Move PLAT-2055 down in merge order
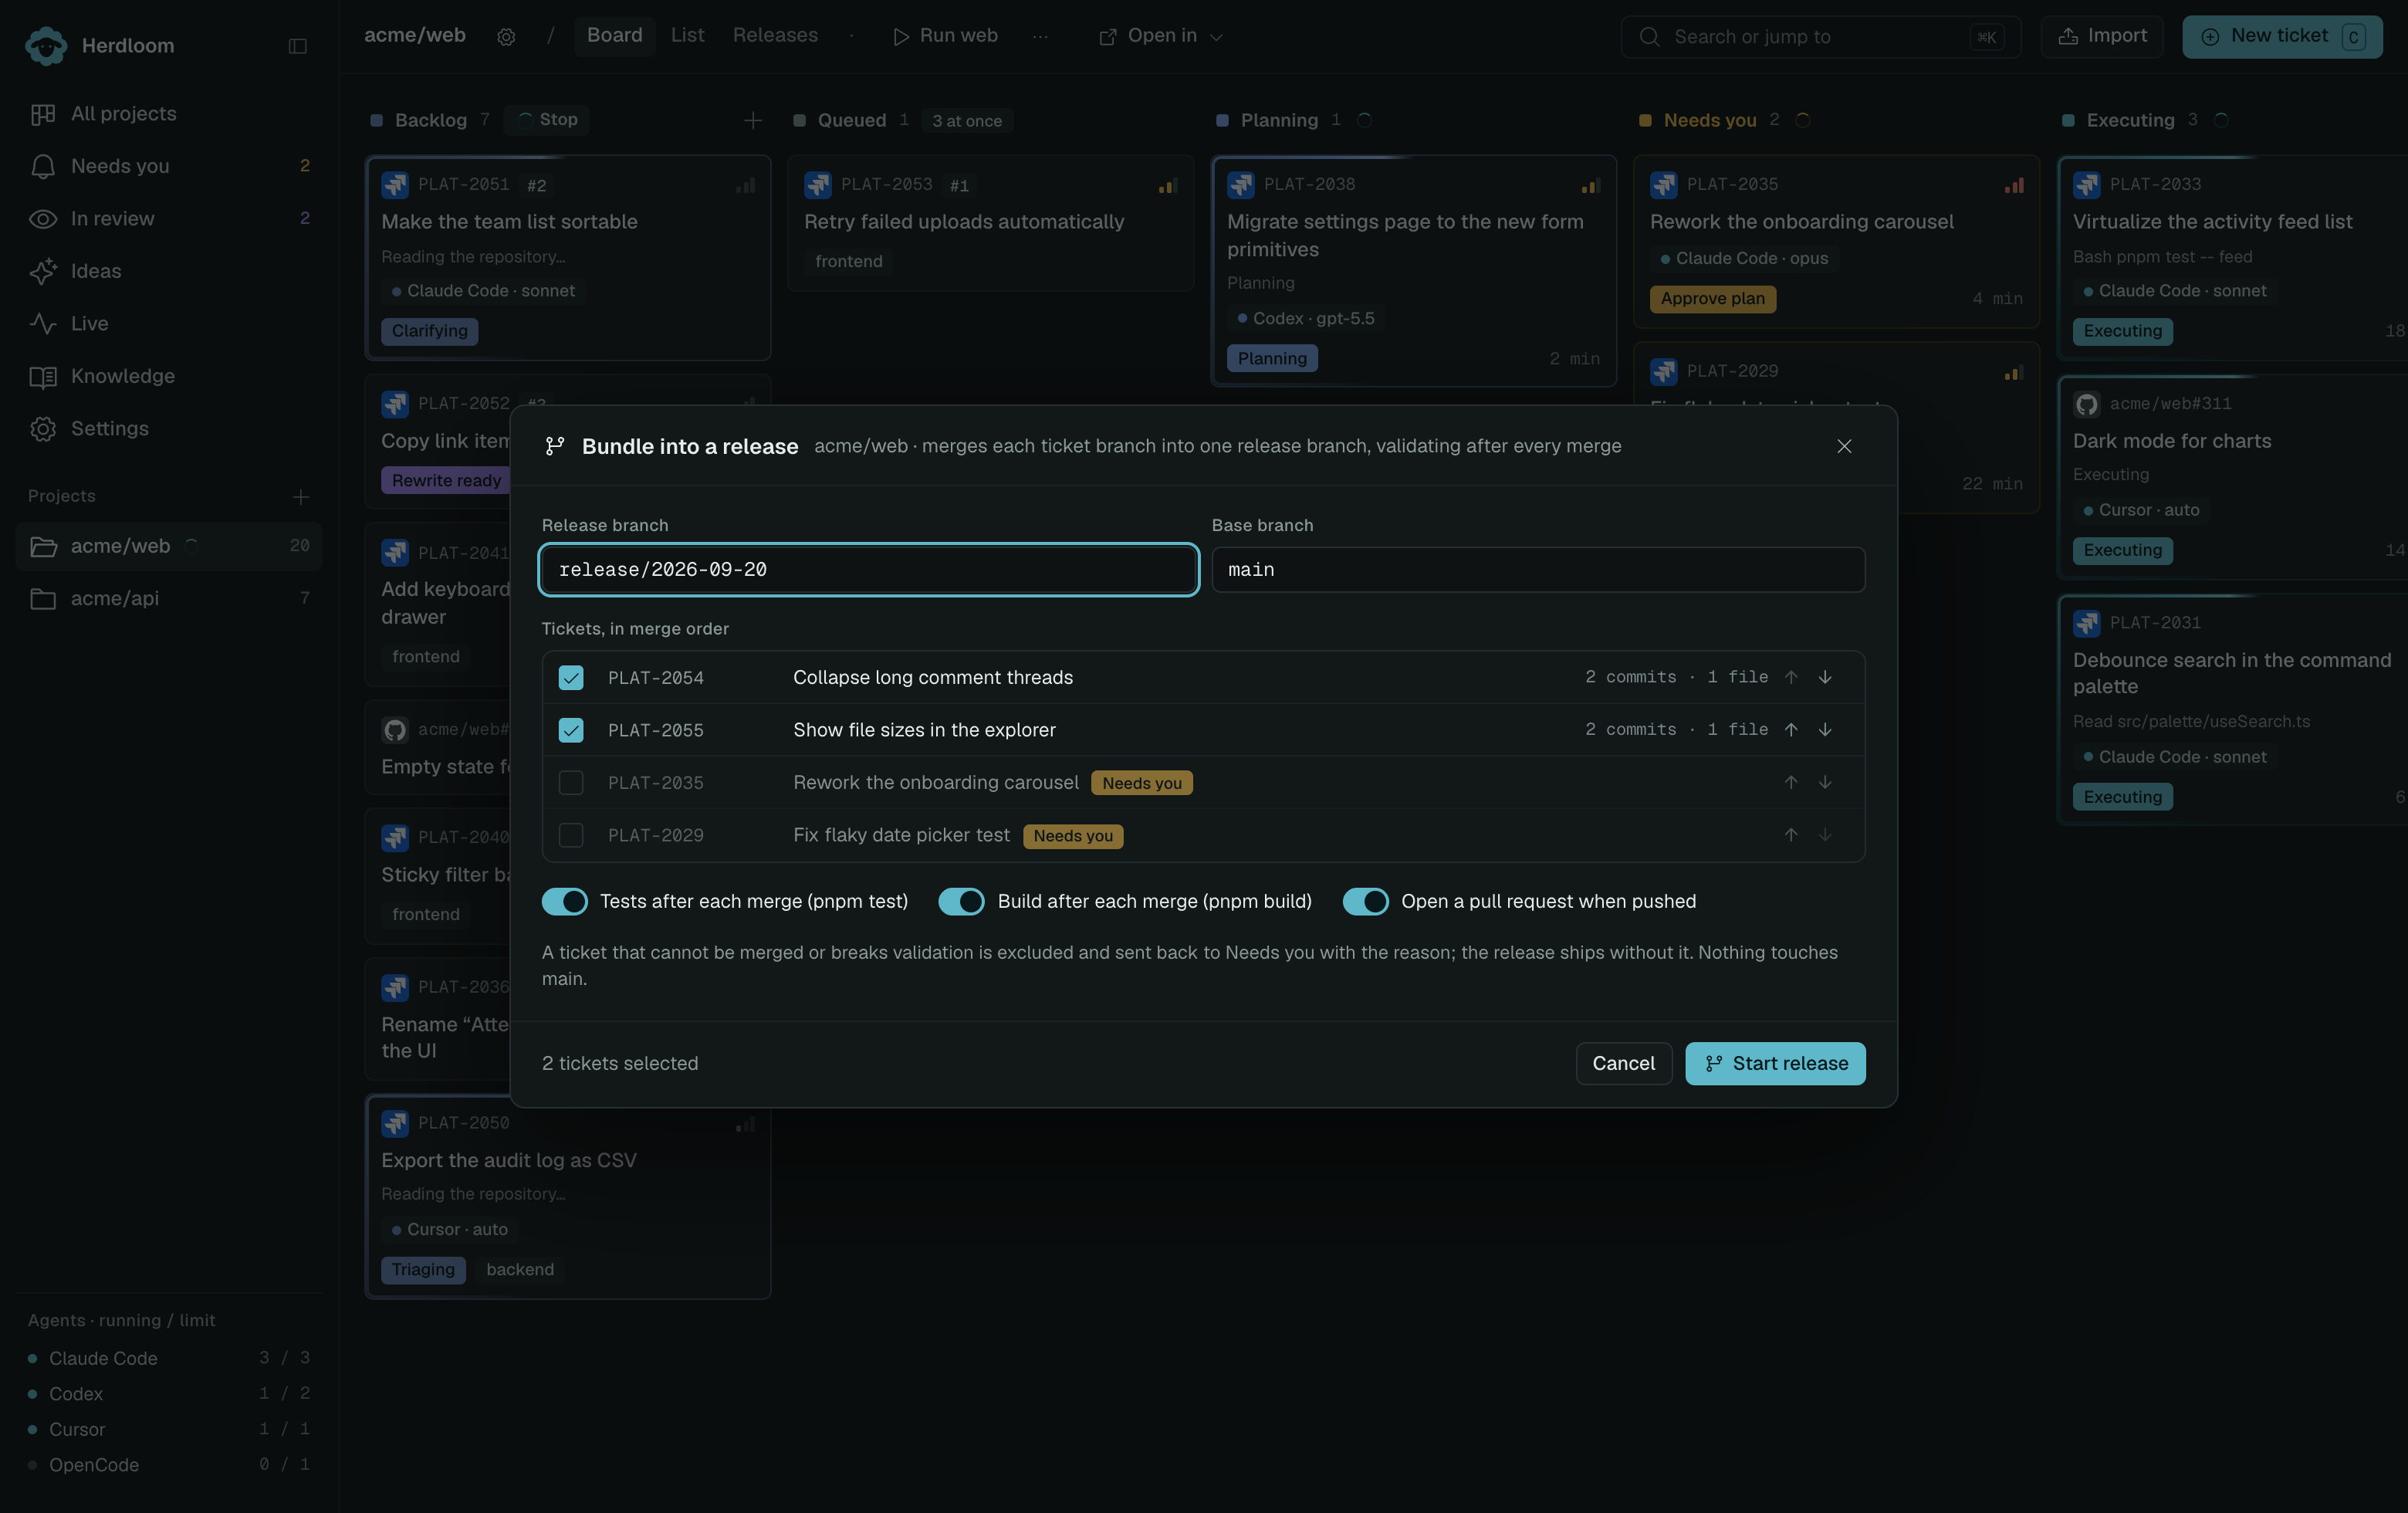2408x1513 pixels. (1825, 730)
